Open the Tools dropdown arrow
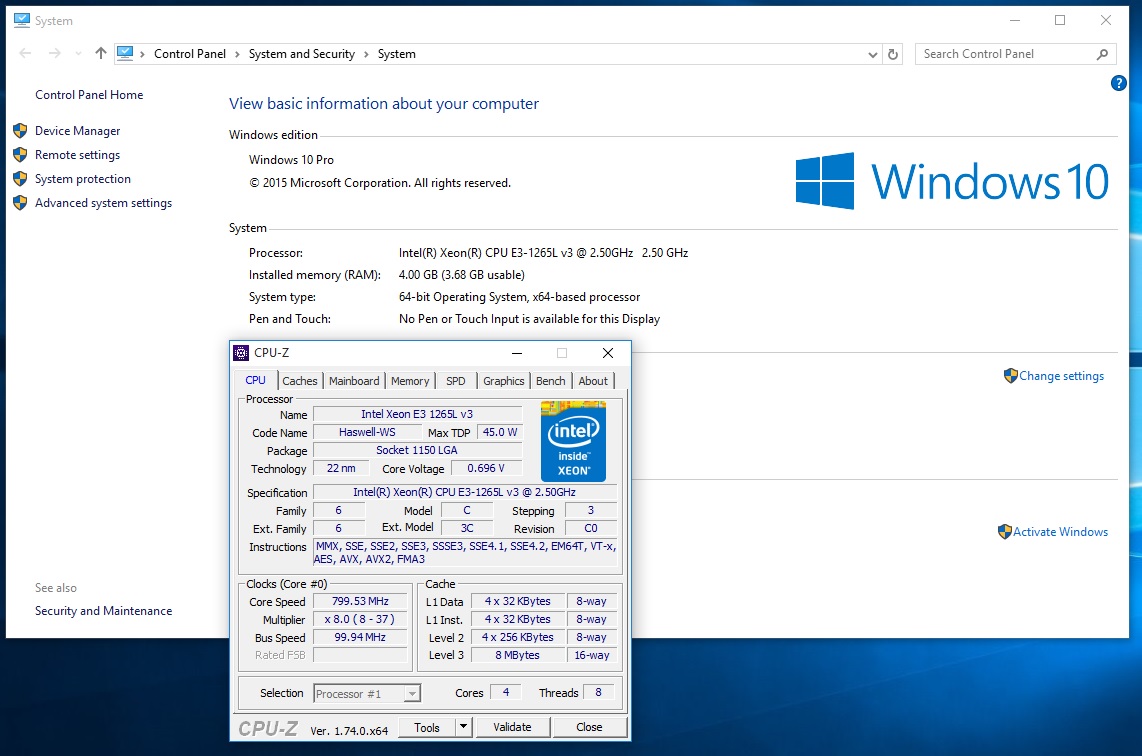The height and width of the screenshot is (756, 1142). (x=463, y=727)
